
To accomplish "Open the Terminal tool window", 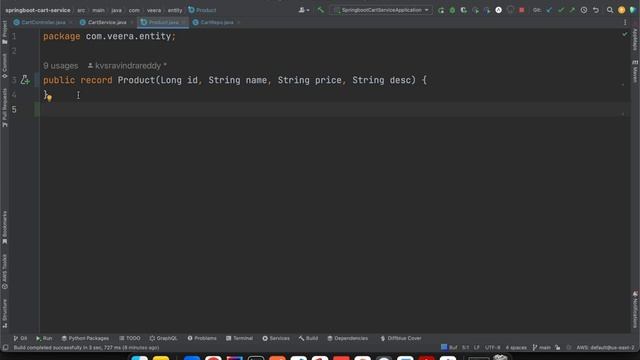I will pyautogui.click(x=239, y=338).
